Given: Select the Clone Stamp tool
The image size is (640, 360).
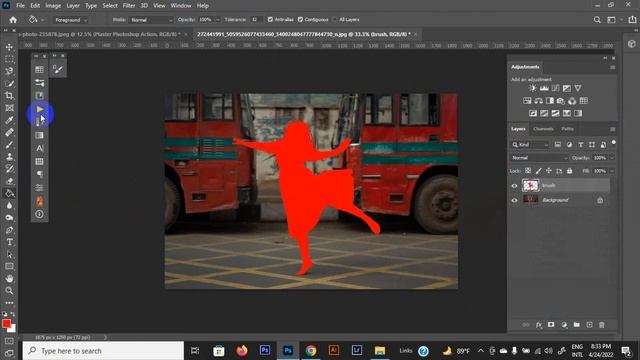Looking at the screenshot, I should [x=9, y=157].
